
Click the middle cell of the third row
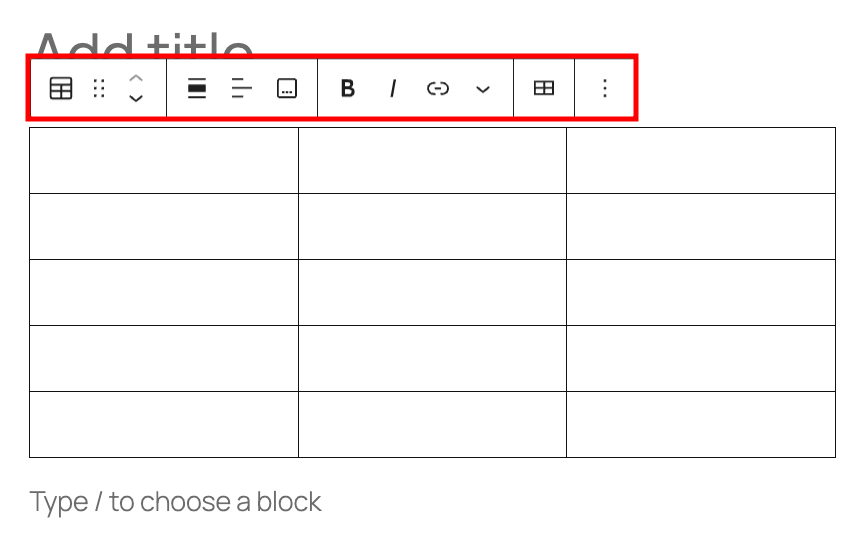click(432, 292)
